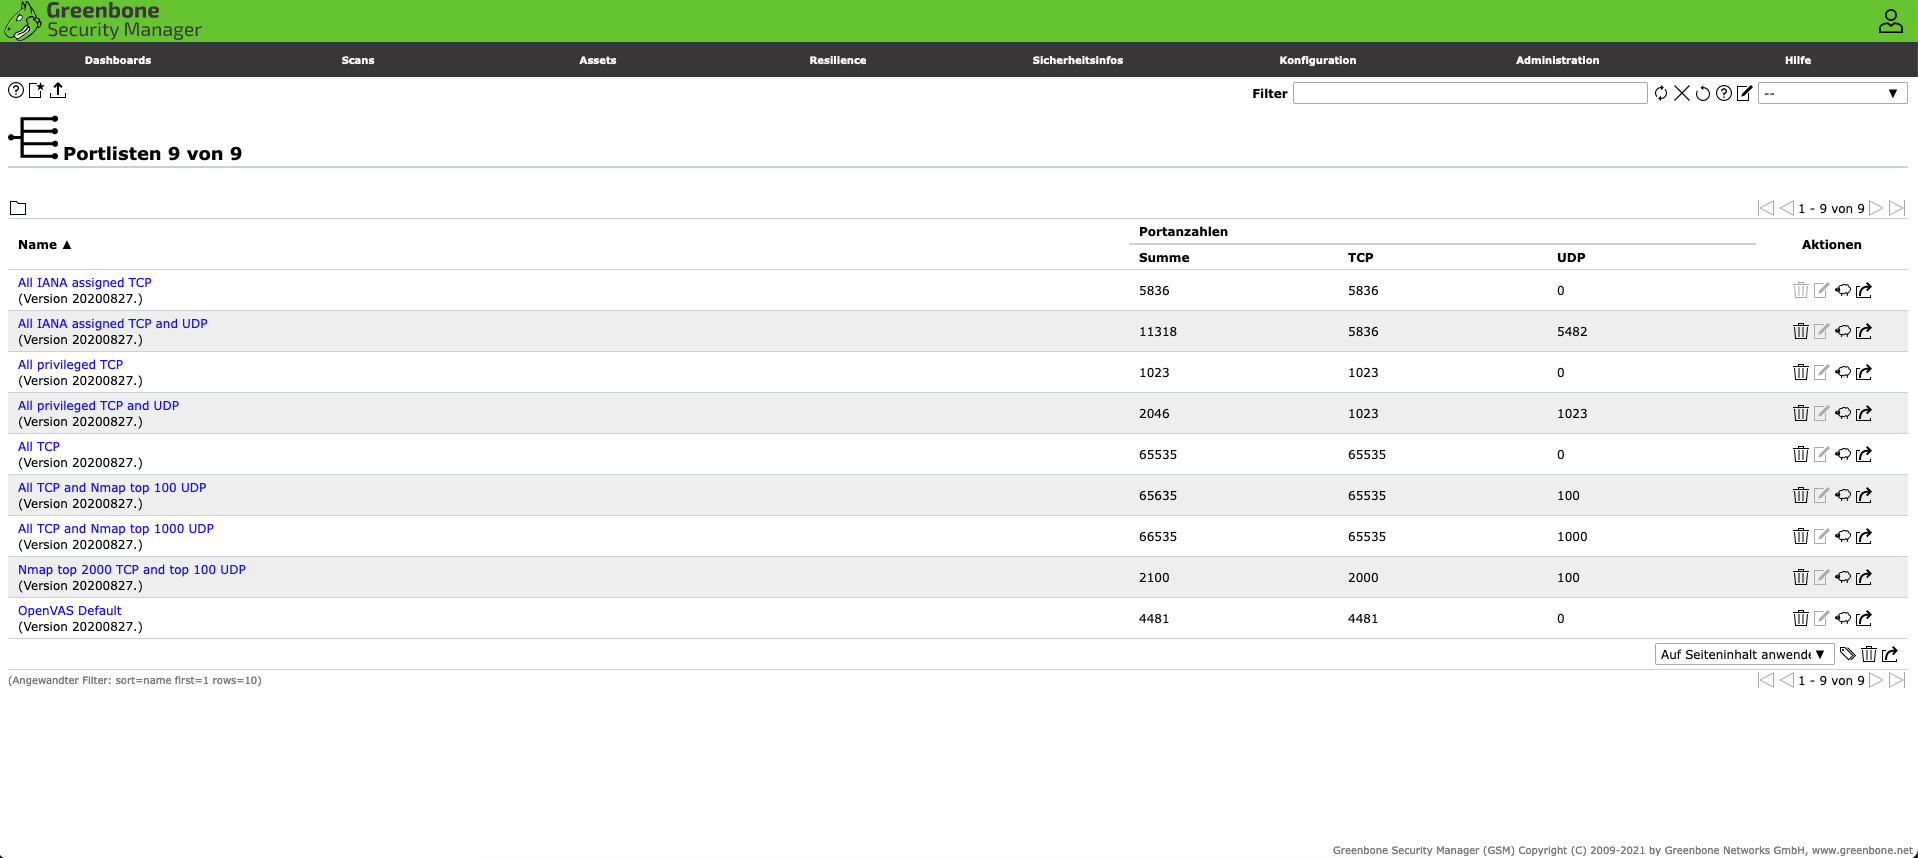Reset filter to default icon
Image resolution: width=1918 pixels, height=858 pixels.
(x=1703, y=93)
